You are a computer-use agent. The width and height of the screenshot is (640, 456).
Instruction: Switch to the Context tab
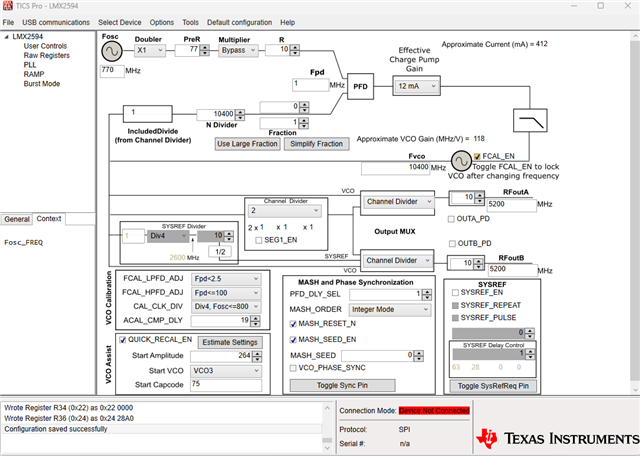point(49,219)
